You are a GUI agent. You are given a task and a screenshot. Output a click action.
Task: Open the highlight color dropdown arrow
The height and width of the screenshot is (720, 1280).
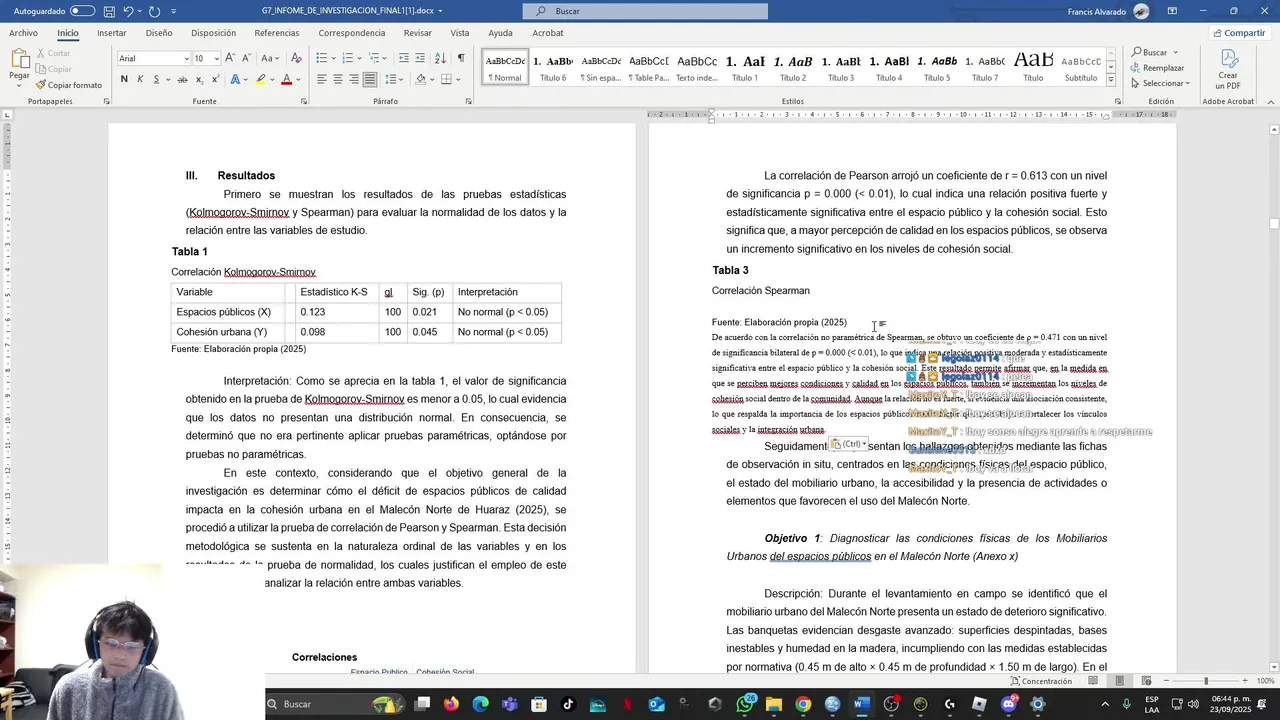pyautogui.click(x=273, y=79)
